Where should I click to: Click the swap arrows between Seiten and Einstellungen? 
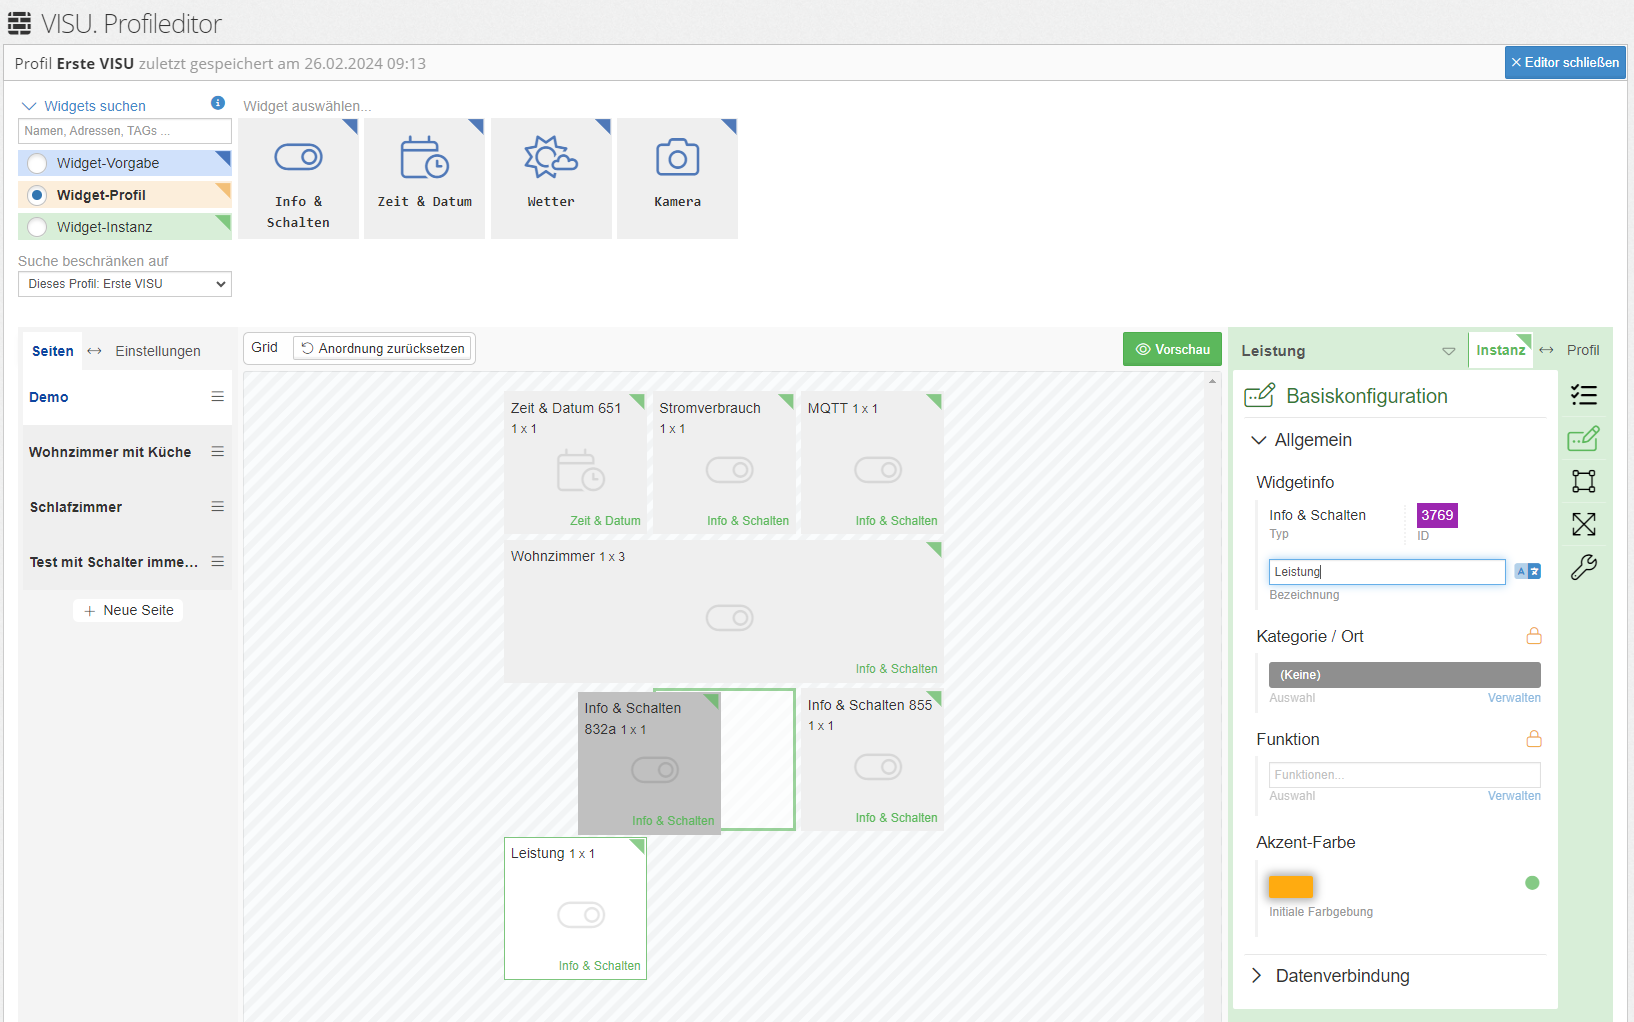click(94, 351)
